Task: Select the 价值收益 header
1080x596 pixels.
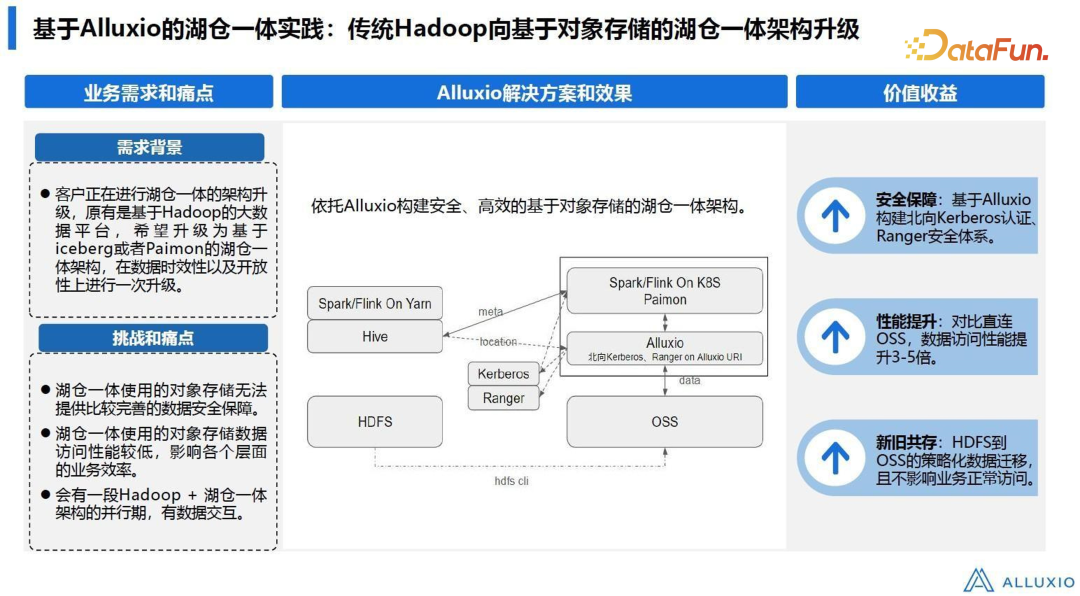Action: pos(920,92)
